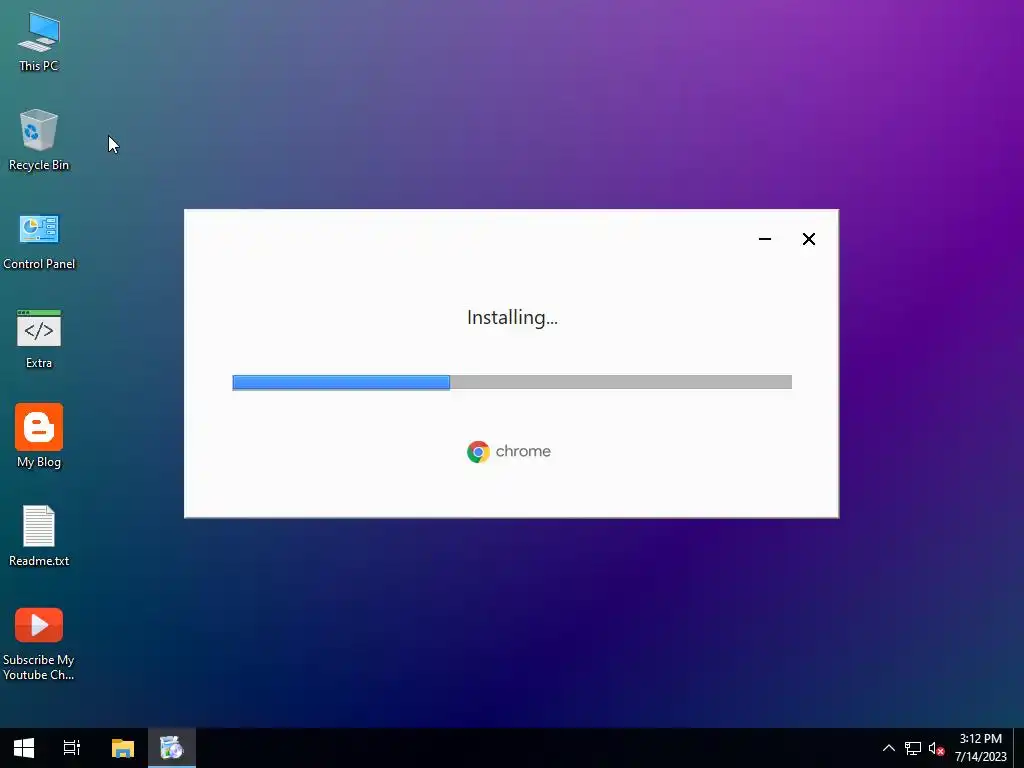Screen dimensions: 1024x768
Task: Select the Recycle Bin icon
Action: coord(39,140)
